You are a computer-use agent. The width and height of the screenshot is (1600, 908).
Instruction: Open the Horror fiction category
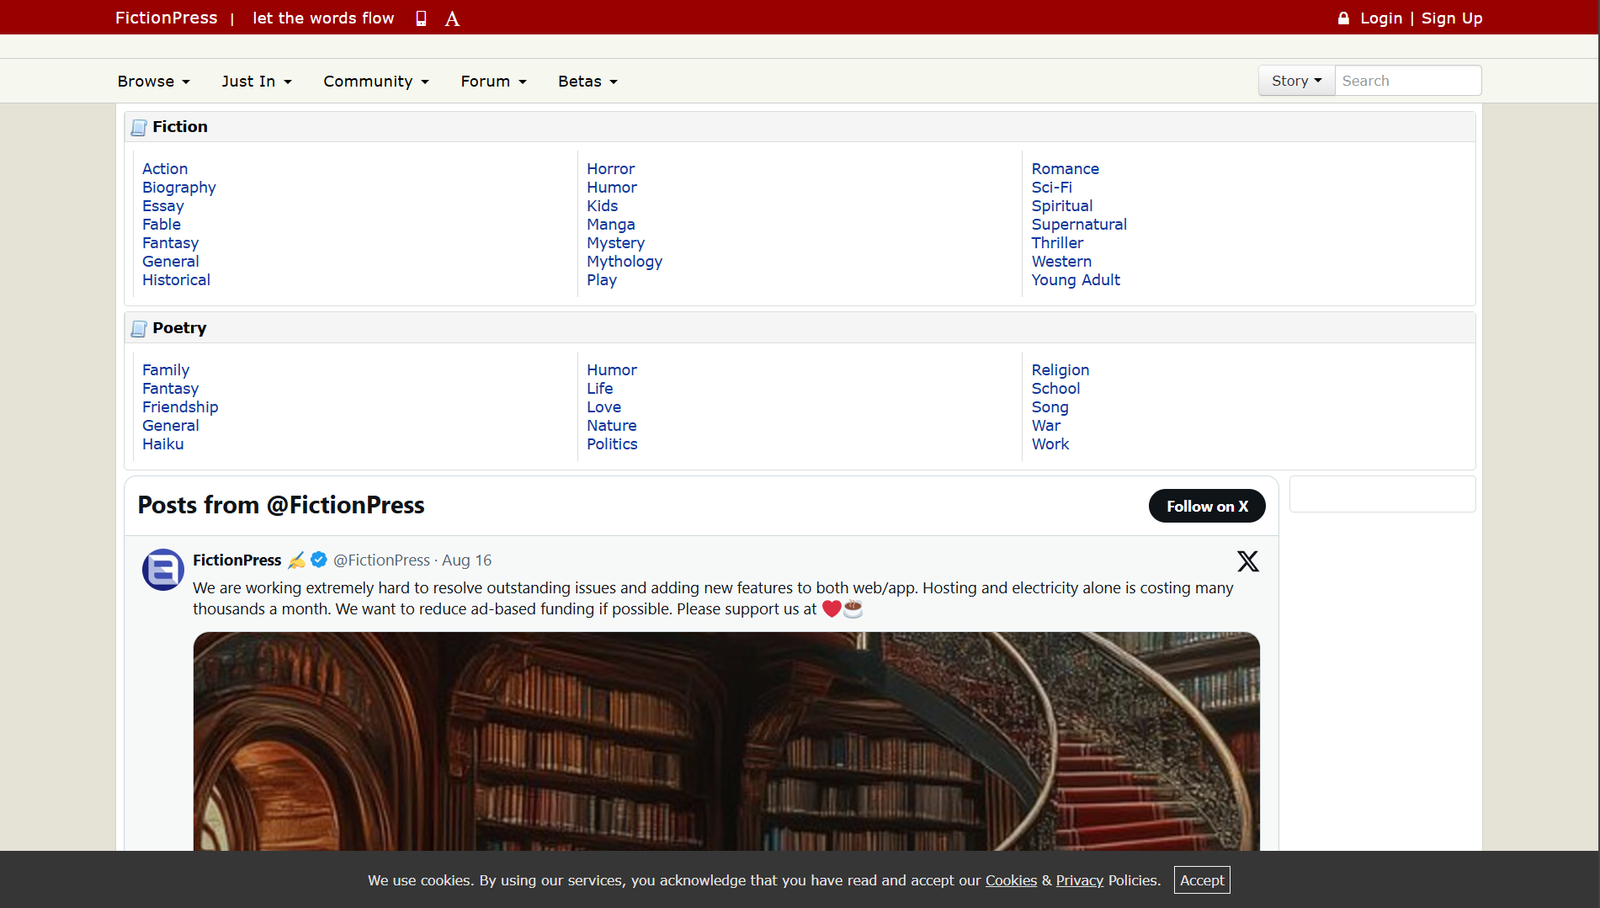(x=611, y=169)
